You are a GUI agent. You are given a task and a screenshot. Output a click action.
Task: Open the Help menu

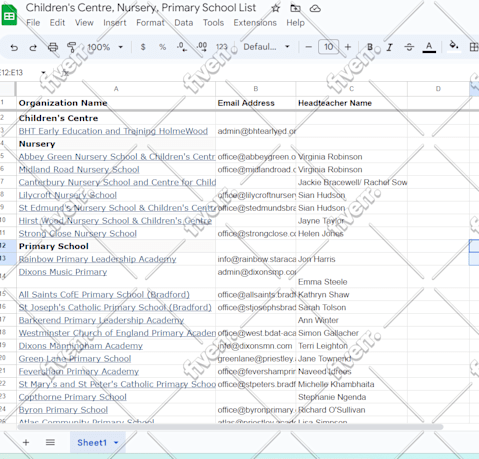295,23
